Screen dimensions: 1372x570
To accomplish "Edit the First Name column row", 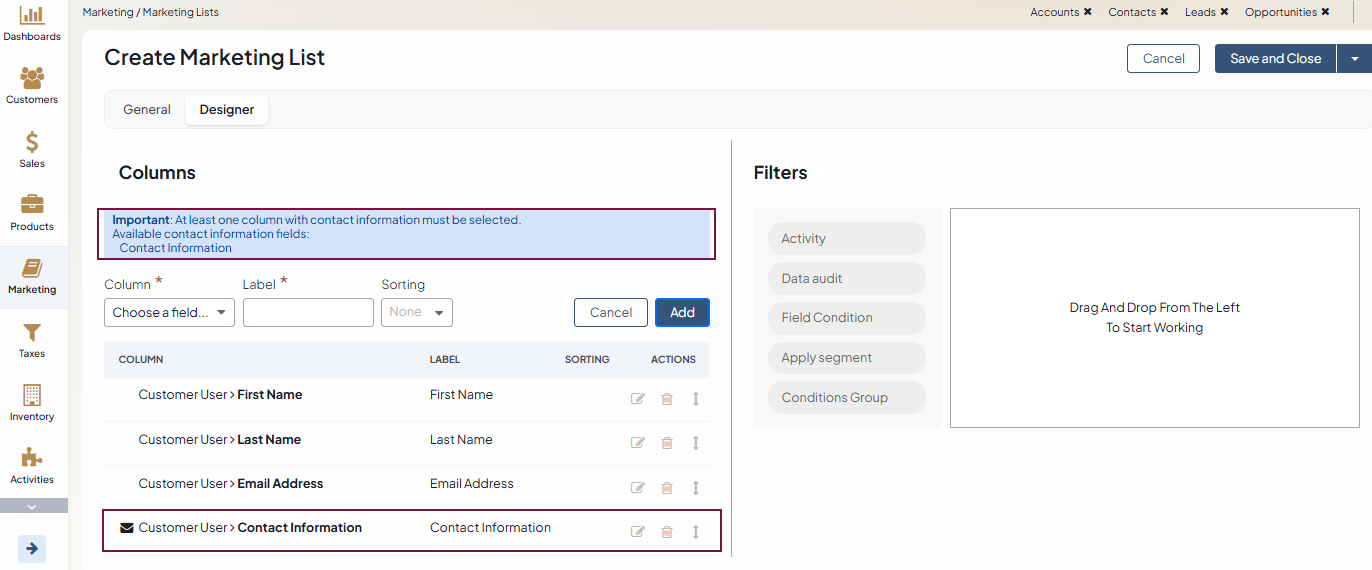I will tap(638, 399).
